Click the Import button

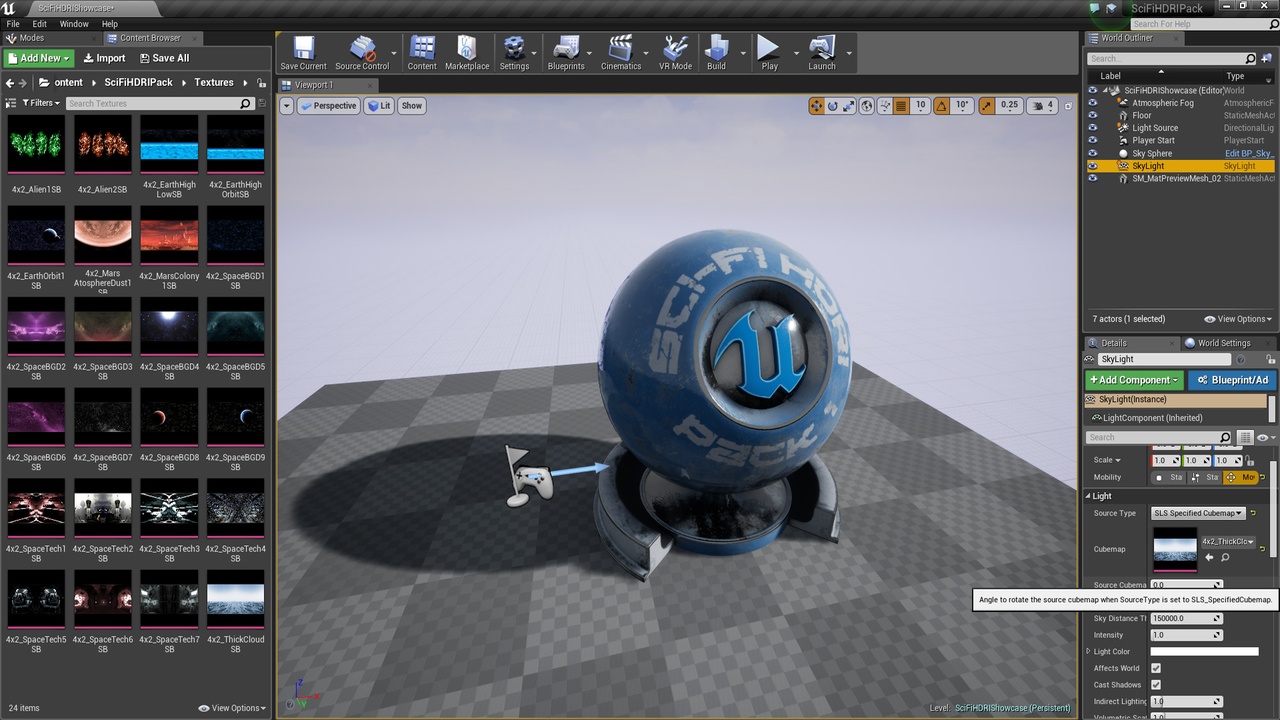coord(104,58)
